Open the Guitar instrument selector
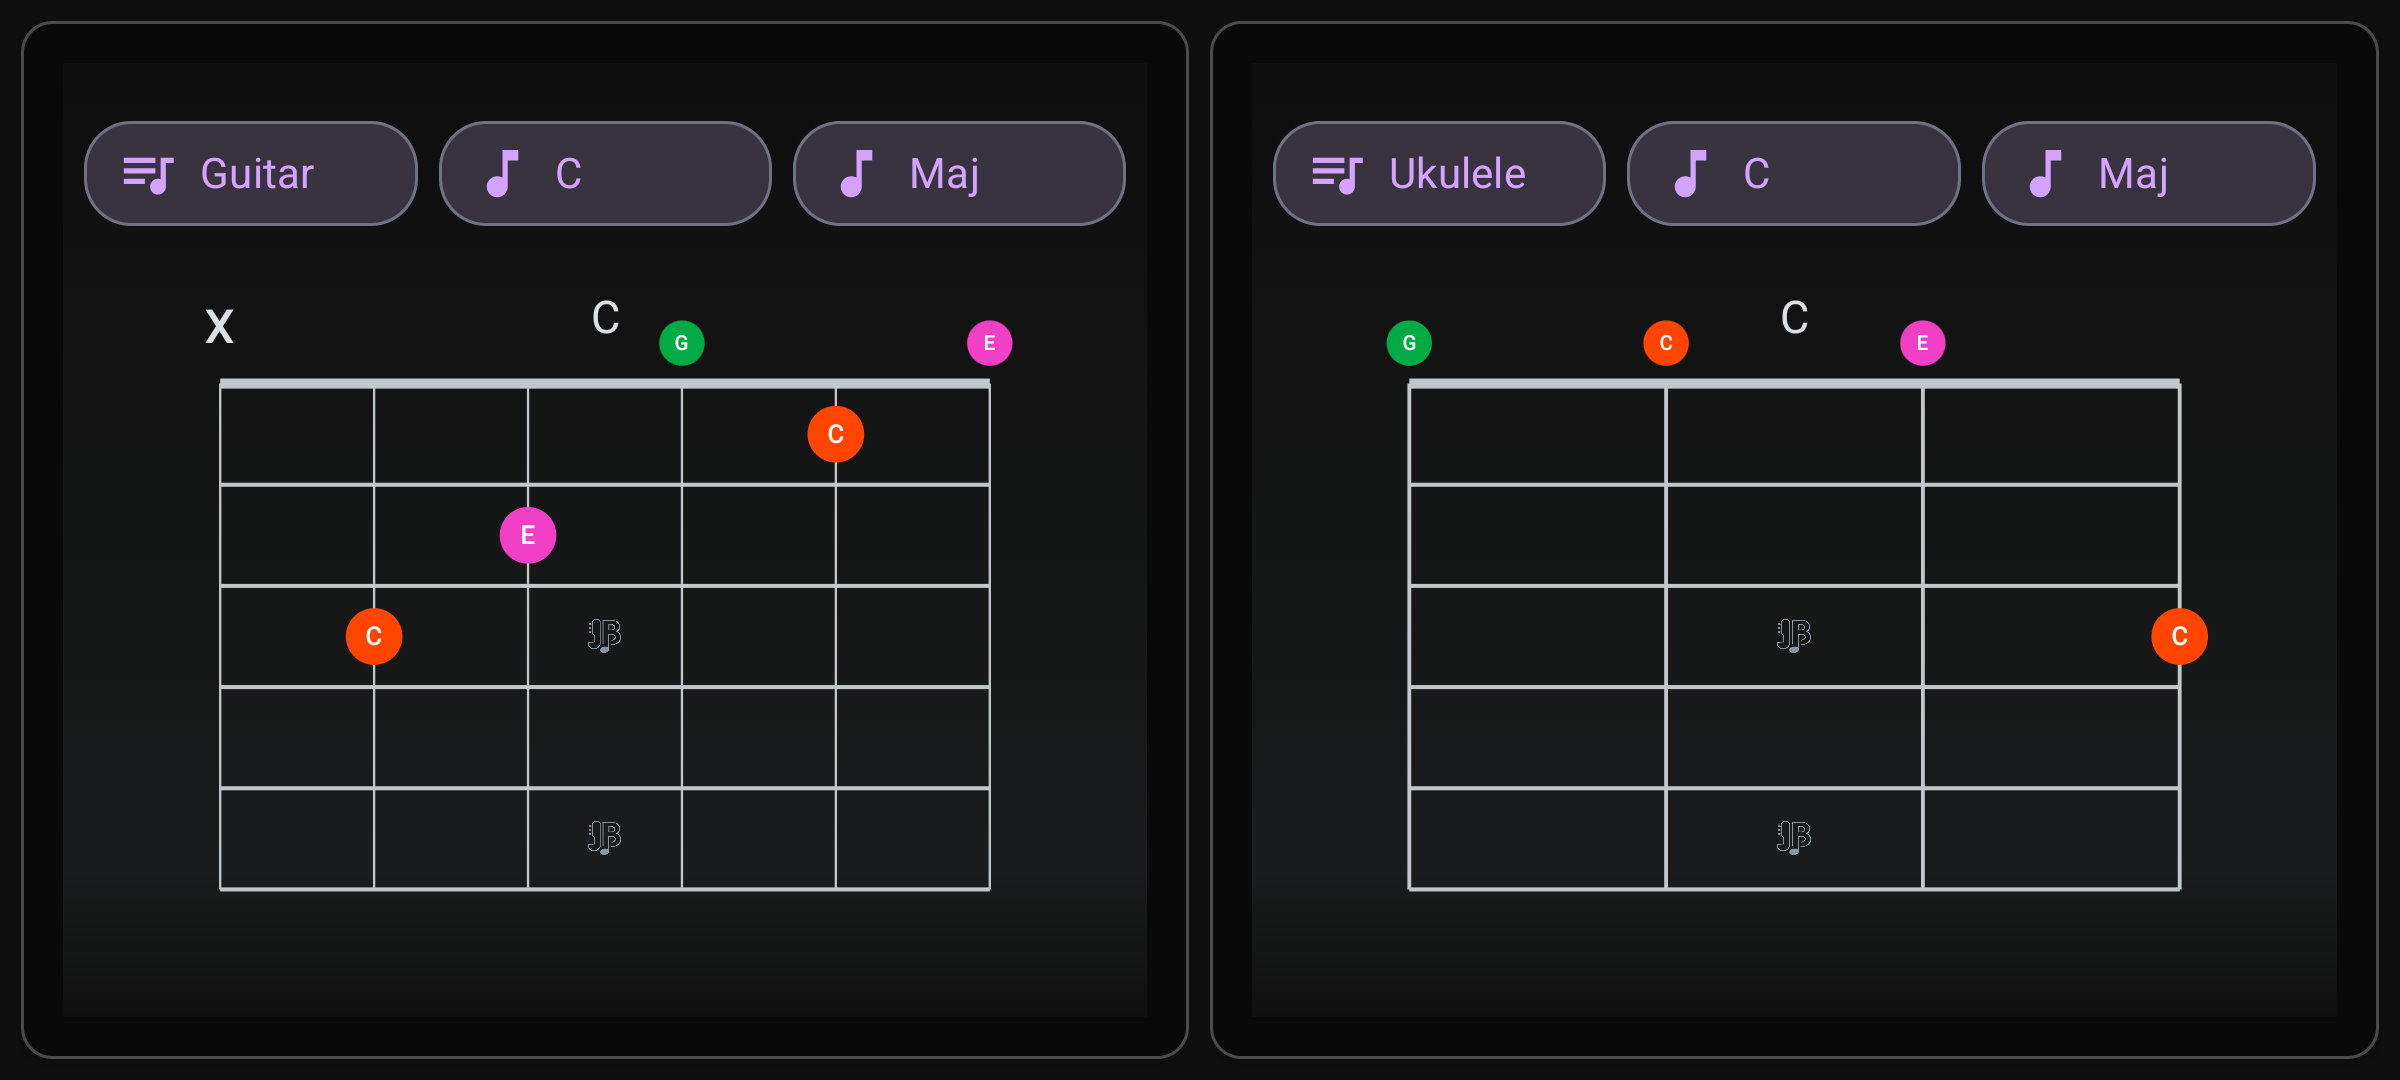The width and height of the screenshot is (2400, 1080). coord(251,172)
